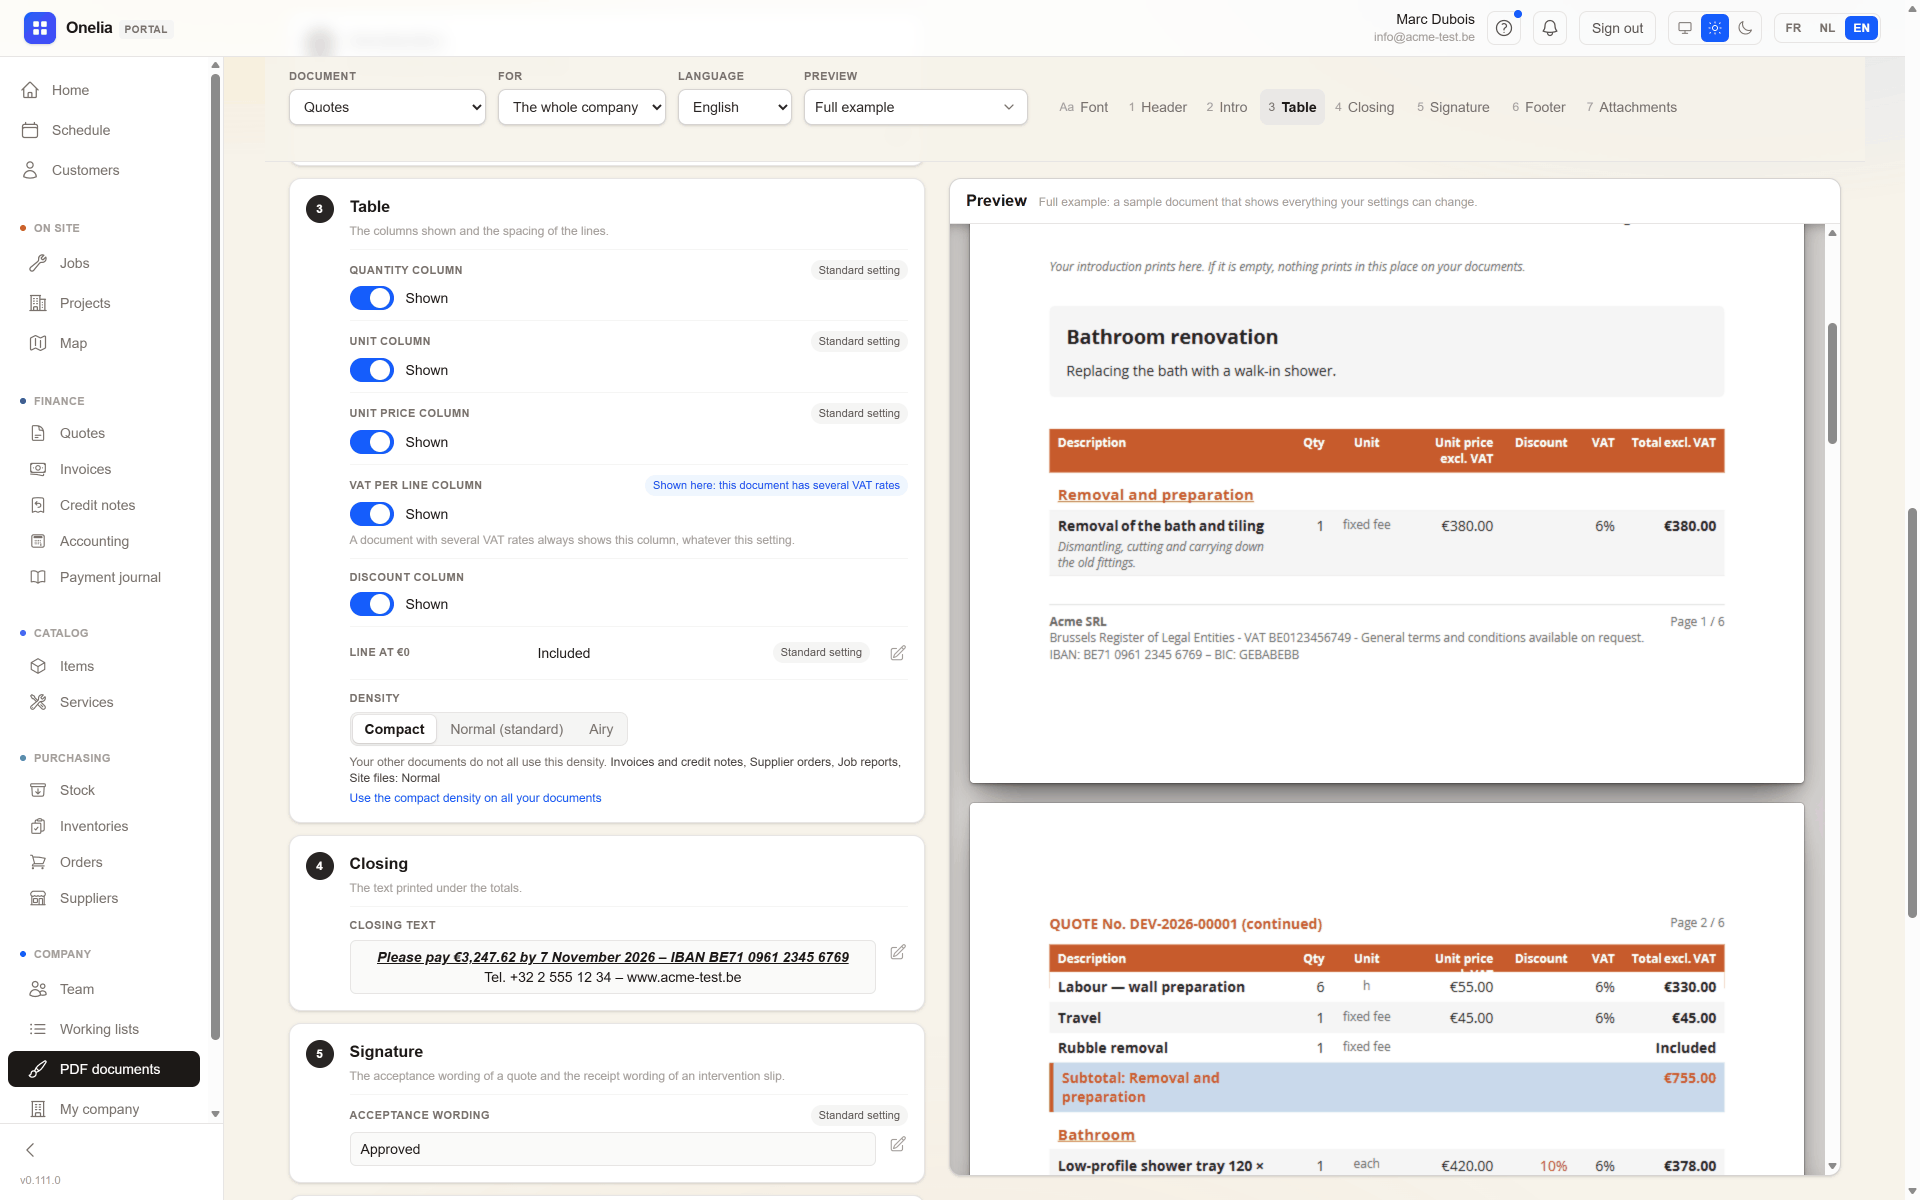The width and height of the screenshot is (1920, 1200).
Task: Switch to the Header tab
Action: click(1158, 107)
